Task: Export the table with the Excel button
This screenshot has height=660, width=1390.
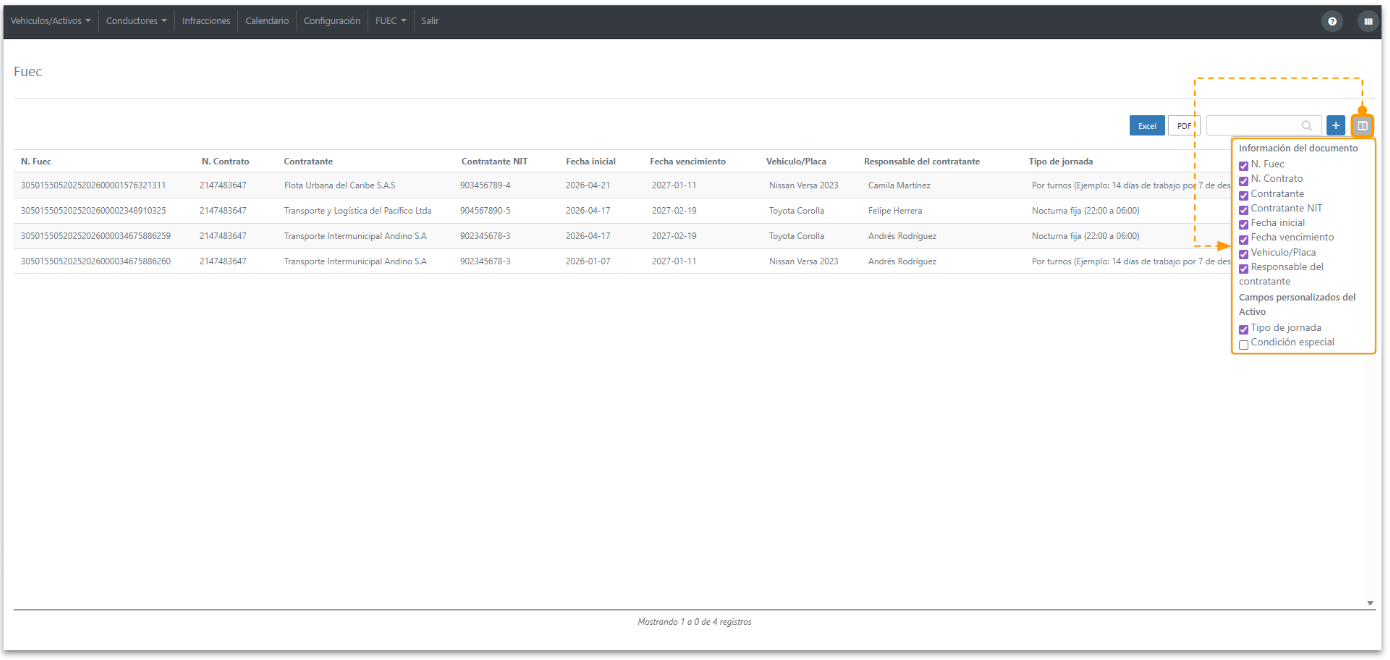Action: pyautogui.click(x=1147, y=126)
